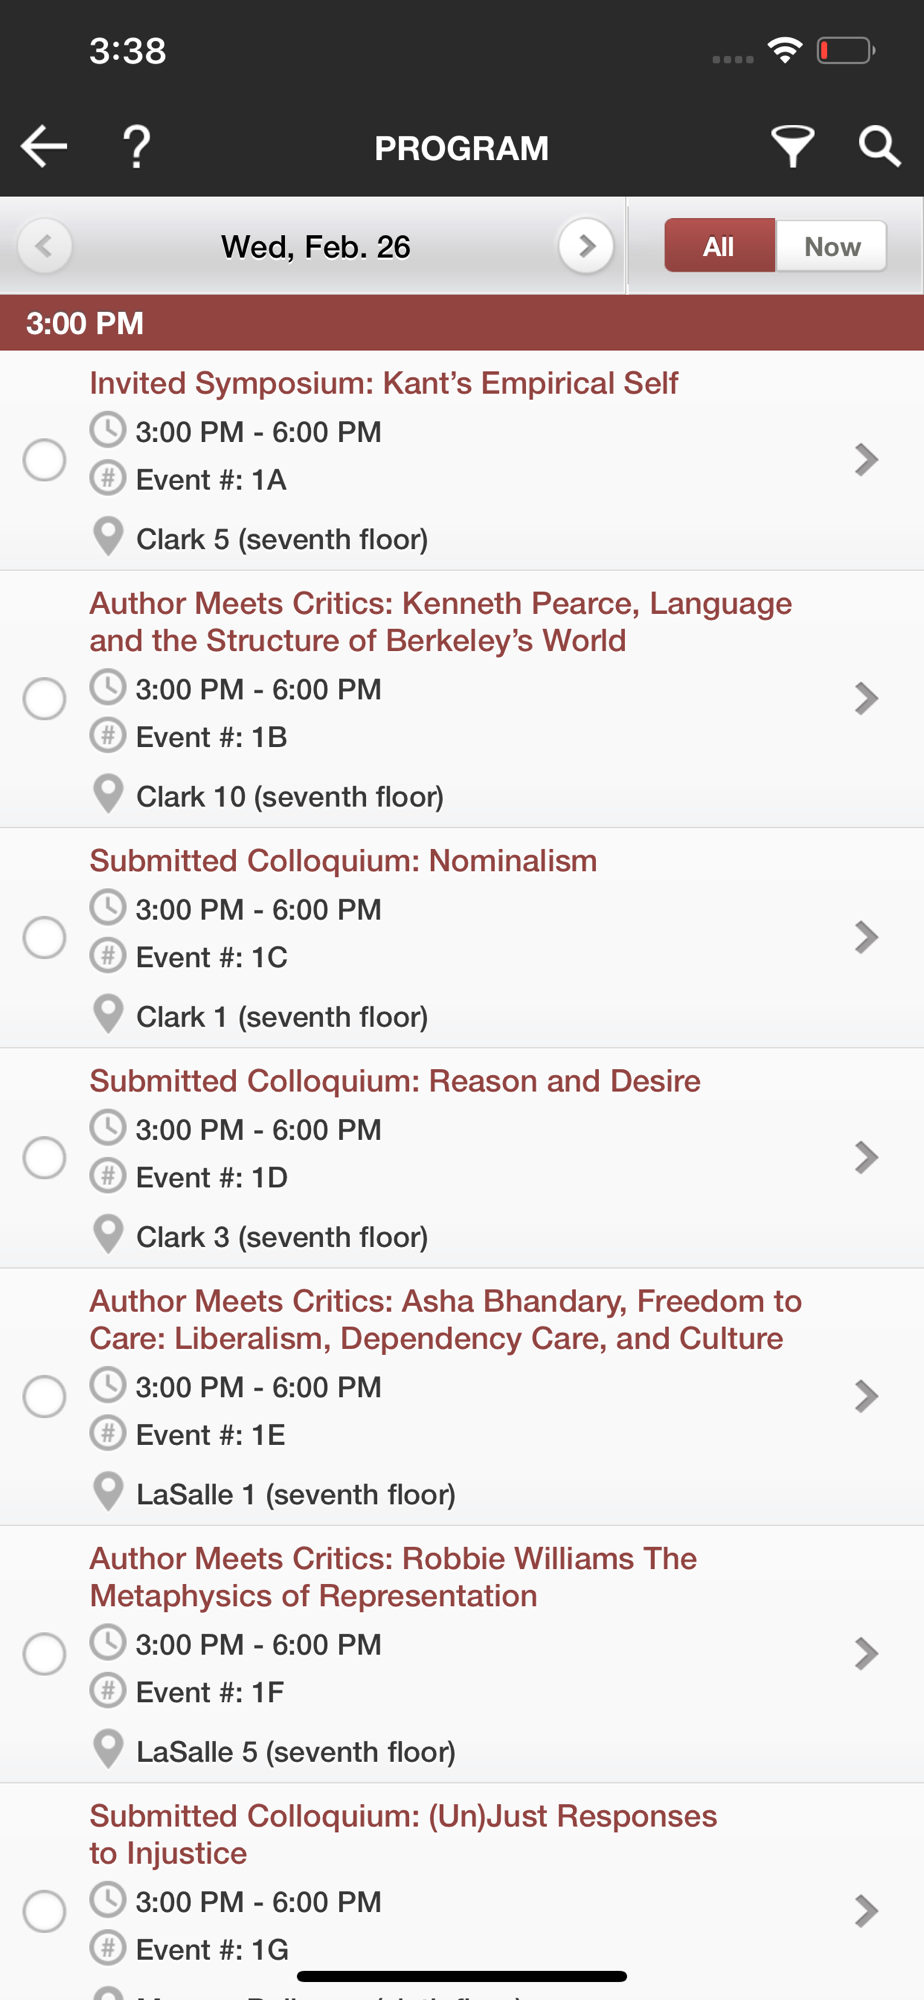Tap the 3:00 PM section header
This screenshot has width=924, height=2000.
462,323
